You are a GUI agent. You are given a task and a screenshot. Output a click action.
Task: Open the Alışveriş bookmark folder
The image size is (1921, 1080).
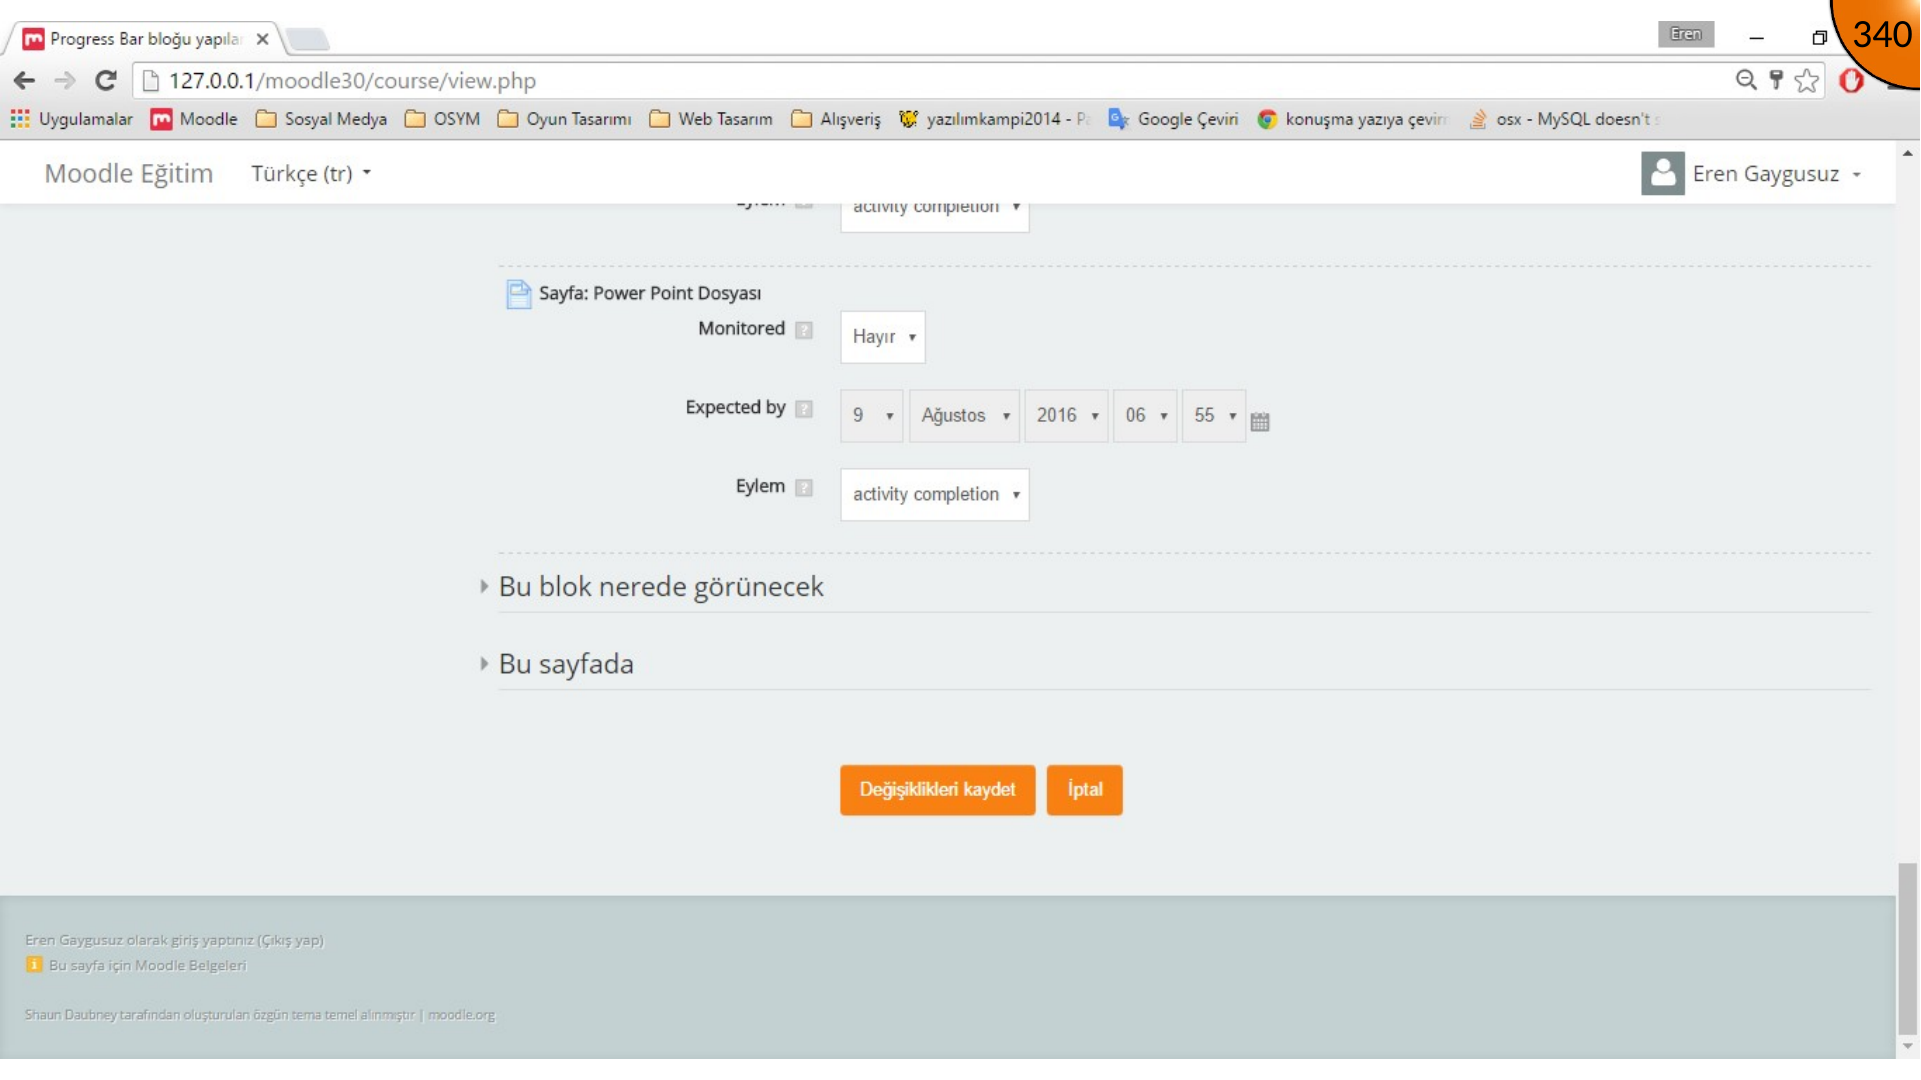point(836,119)
